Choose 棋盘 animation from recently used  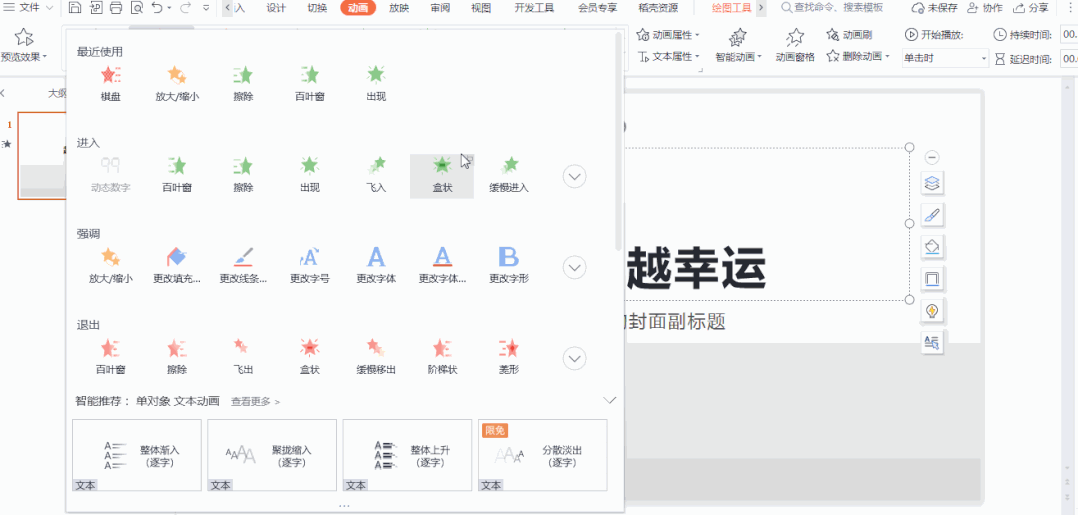(x=110, y=83)
